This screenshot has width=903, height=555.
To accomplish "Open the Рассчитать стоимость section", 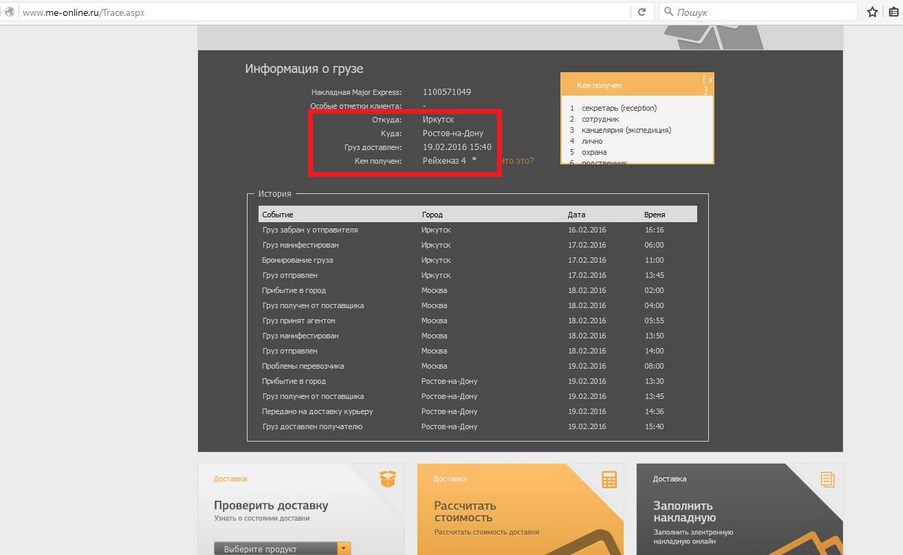I will pos(465,512).
